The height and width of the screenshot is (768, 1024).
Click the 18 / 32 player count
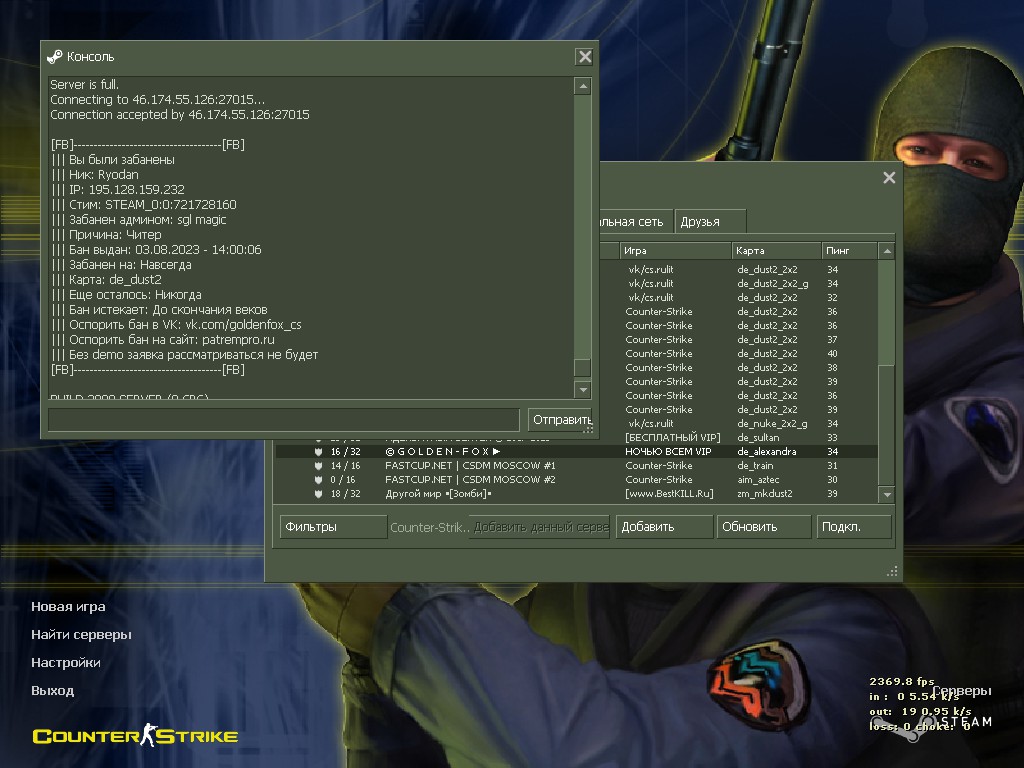345,494
